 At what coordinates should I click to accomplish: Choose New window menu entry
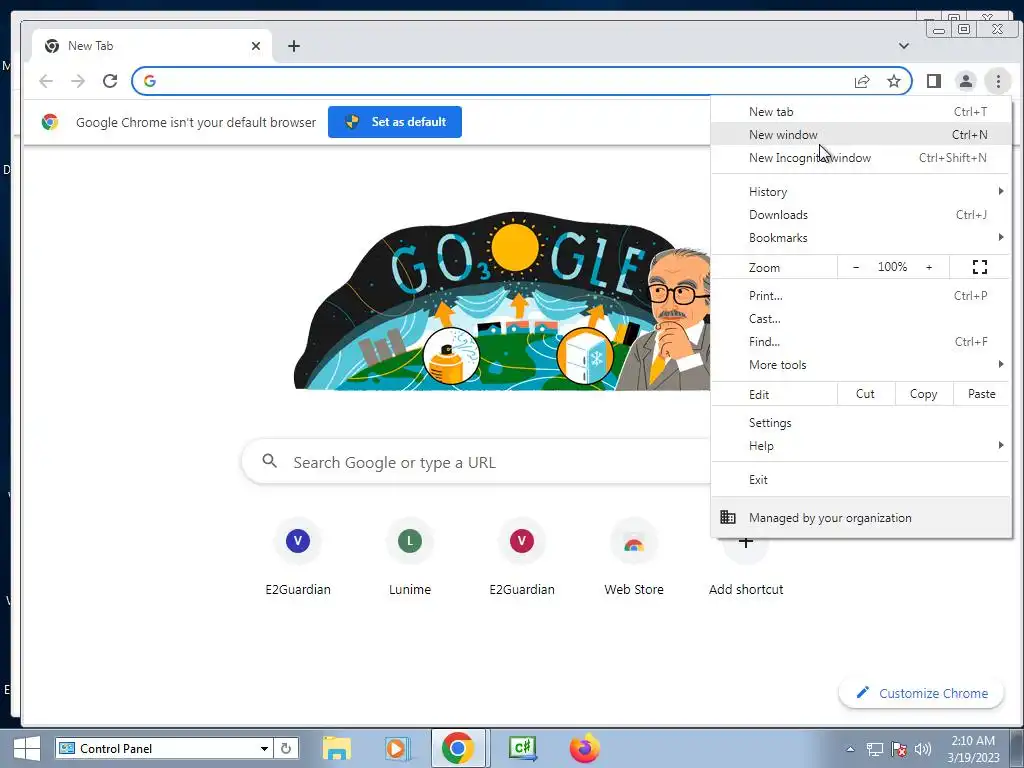point(861,135)
